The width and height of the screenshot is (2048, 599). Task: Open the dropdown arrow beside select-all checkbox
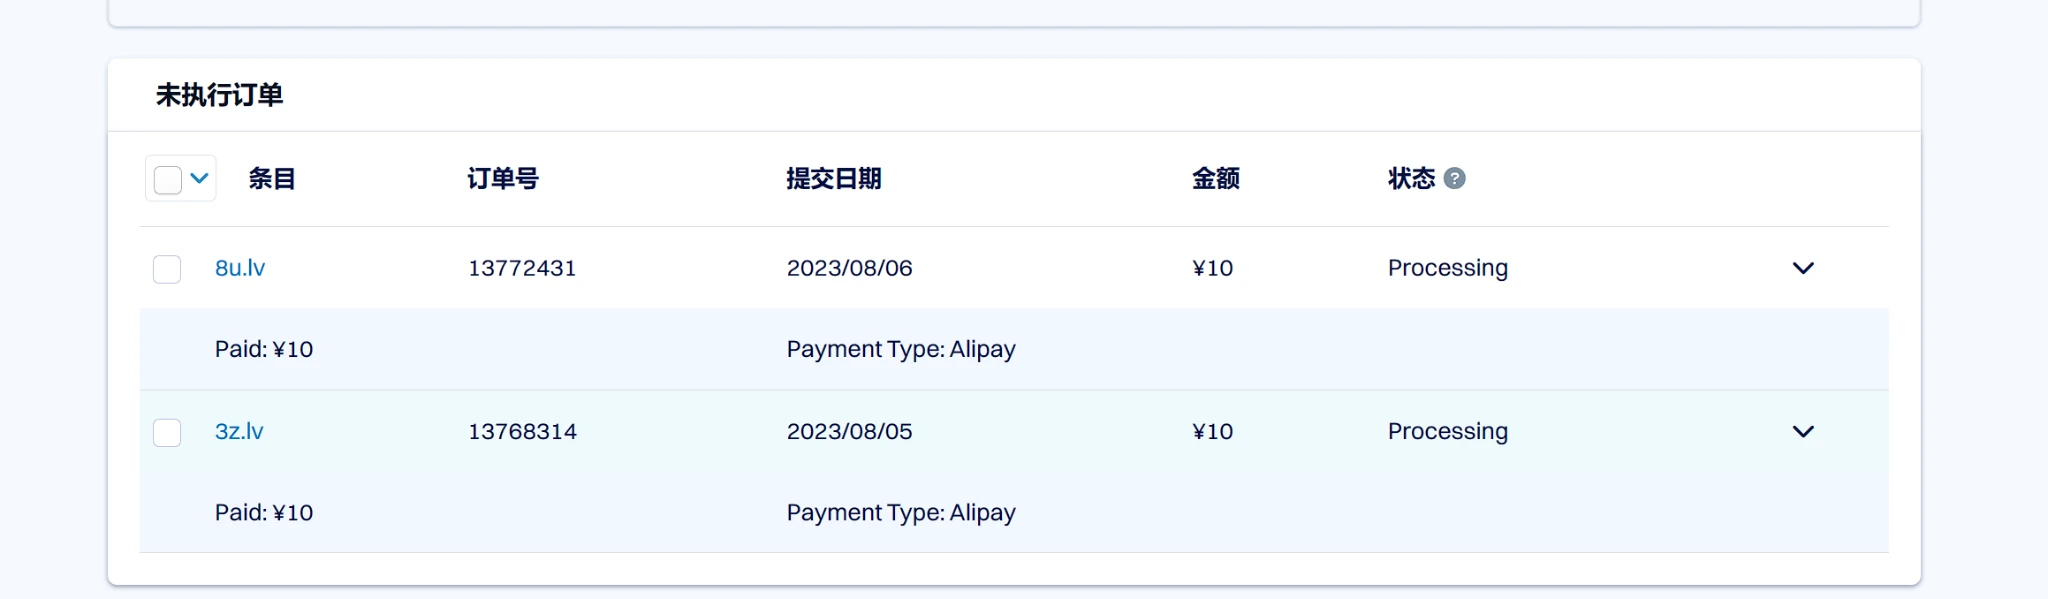[x=200, y=179]
